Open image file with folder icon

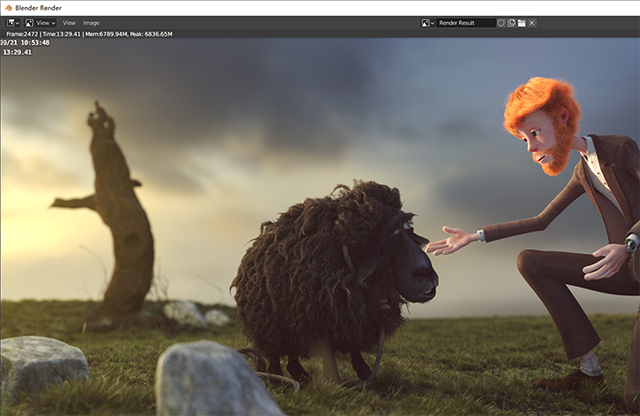tap(522, 23)
